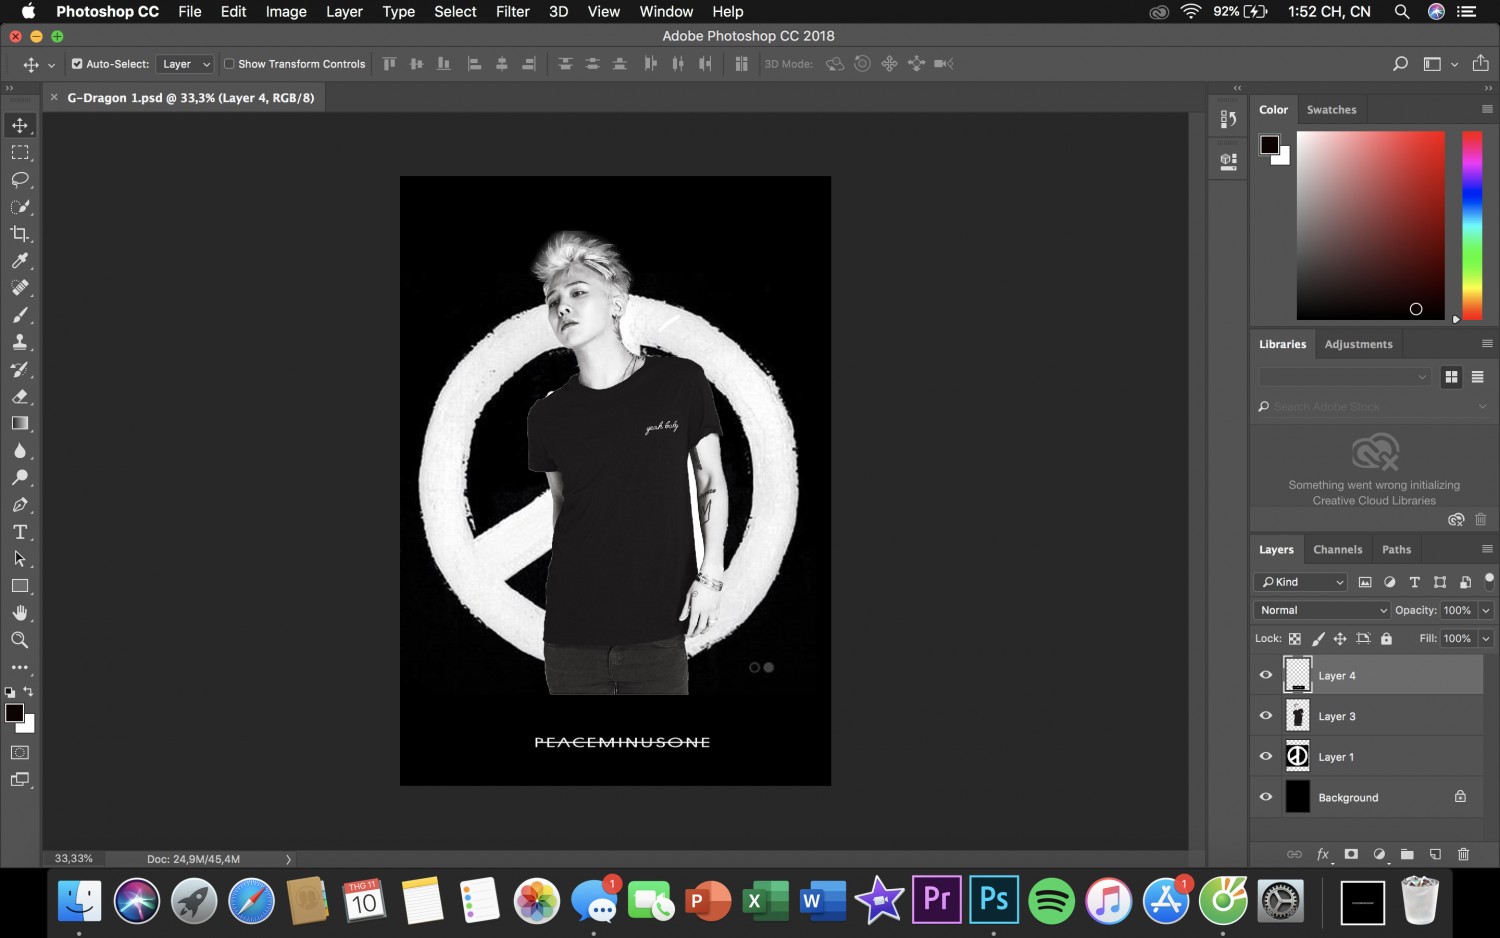The height and width of the screenshot is (938, 1500).
Task: Open the Layers panel options menu
Action: click(x=1487, y=549)
